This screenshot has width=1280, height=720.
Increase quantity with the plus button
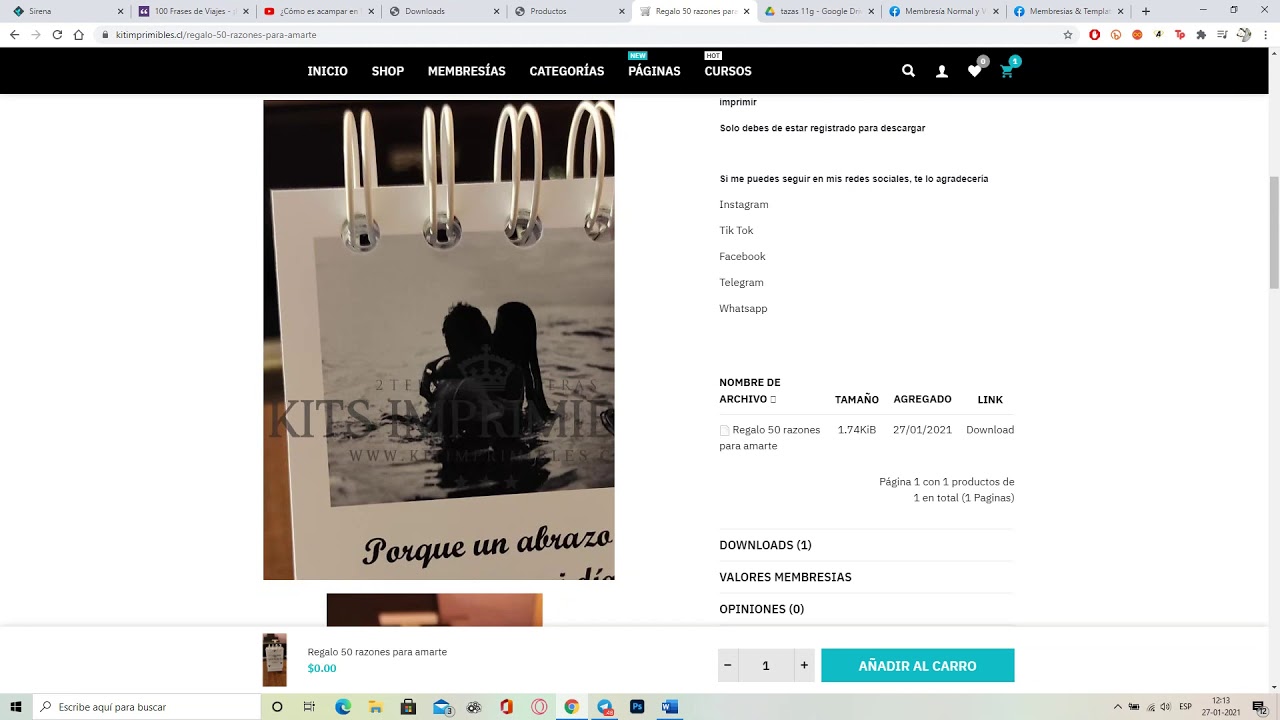(x=803, y=665)
